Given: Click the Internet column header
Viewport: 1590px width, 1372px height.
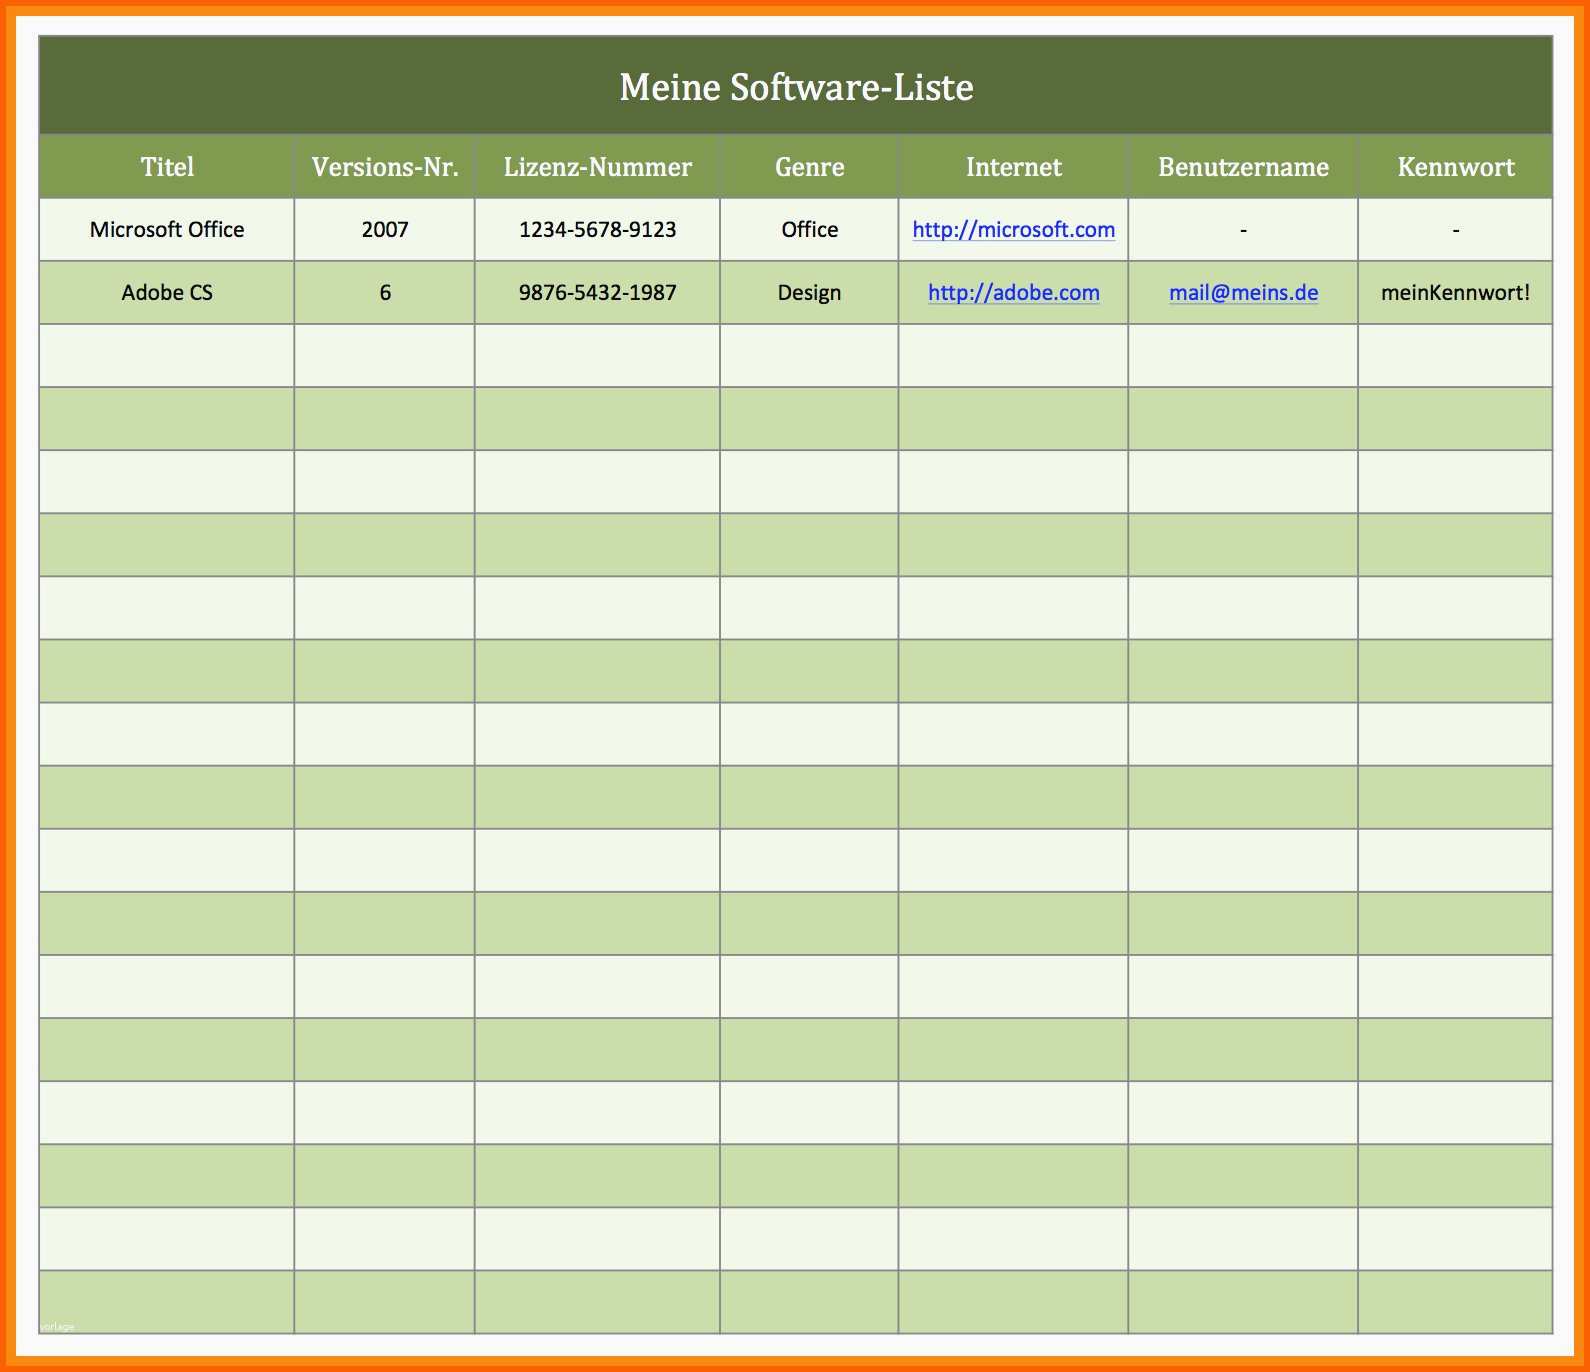Looking at the screenshot, I should 1013,167.
